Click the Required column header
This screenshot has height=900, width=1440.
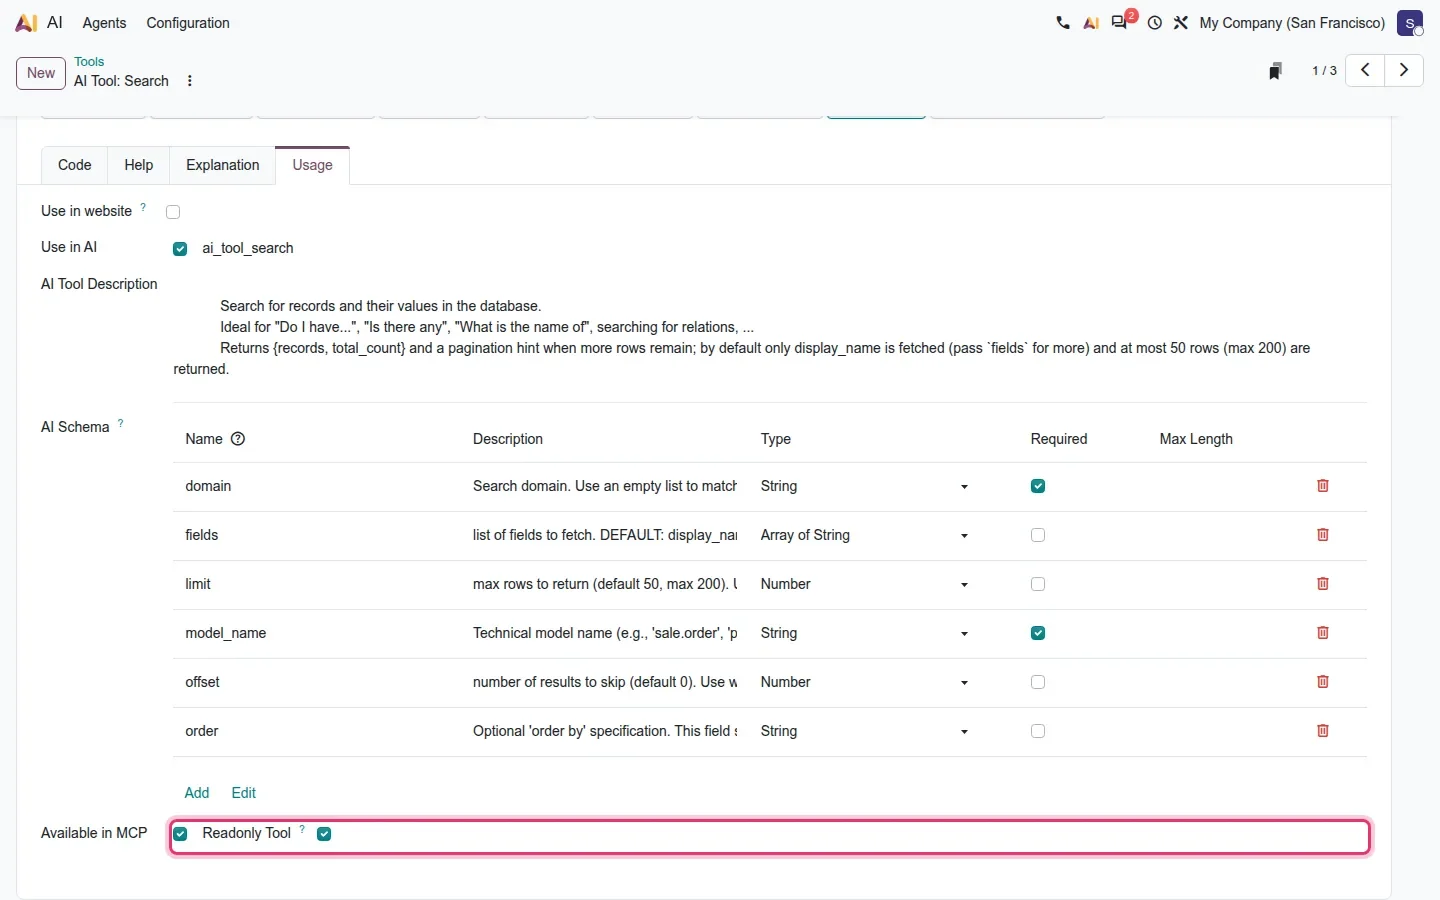coord(1059,439)
